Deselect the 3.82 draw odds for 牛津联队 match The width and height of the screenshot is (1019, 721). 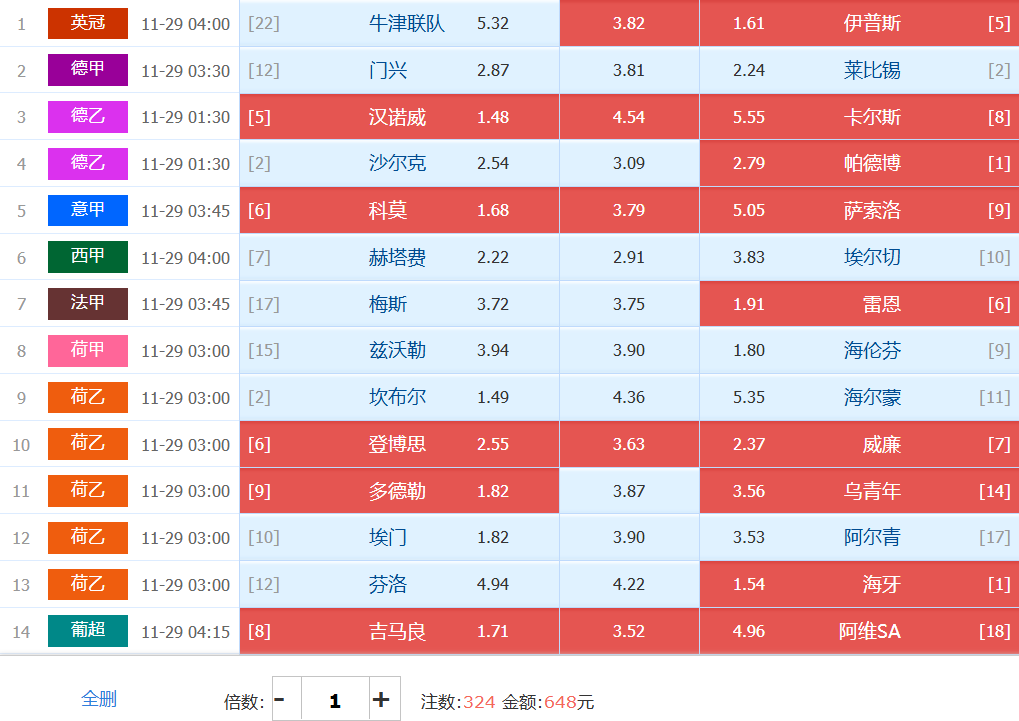[x=629, y=23]
